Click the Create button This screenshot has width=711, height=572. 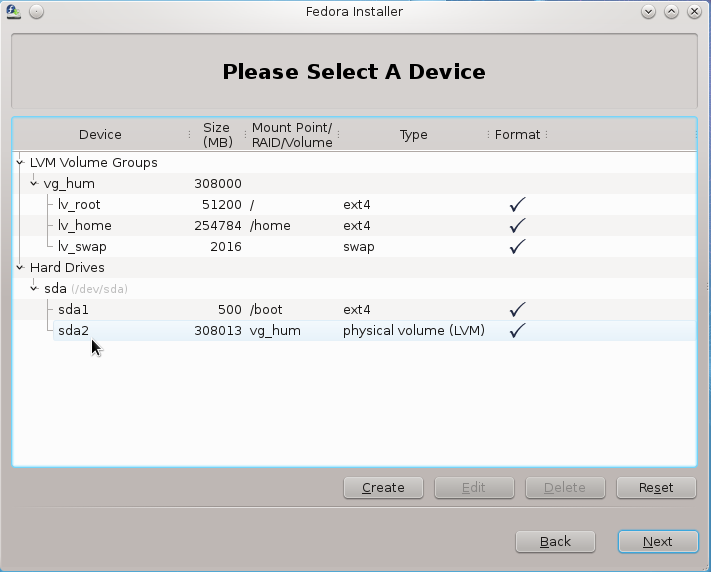point(383,488)
